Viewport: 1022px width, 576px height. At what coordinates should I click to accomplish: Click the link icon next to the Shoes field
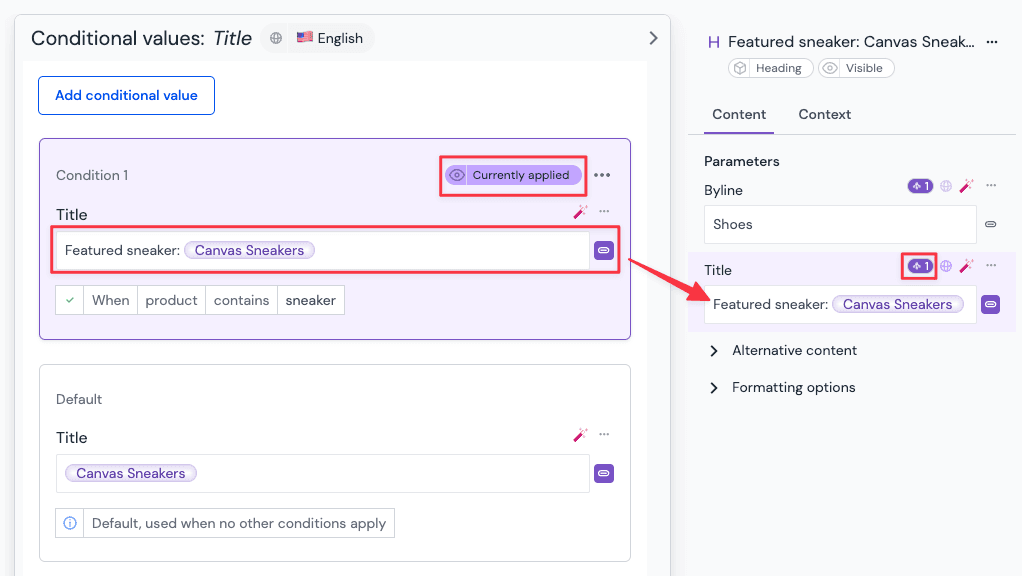click(991, 224)
